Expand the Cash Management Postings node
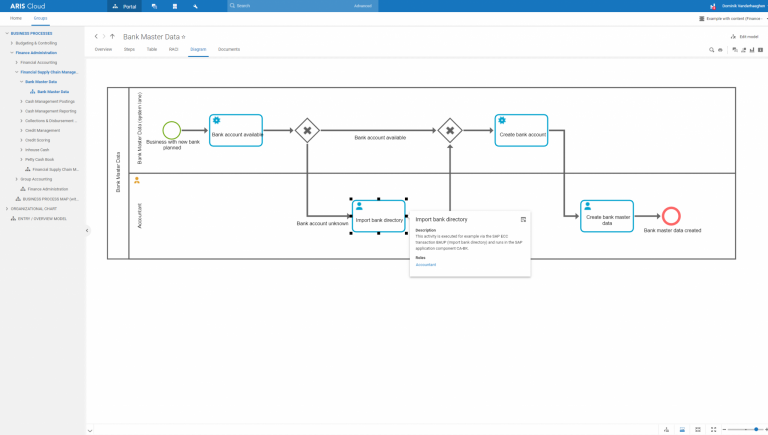 (21, 101)
